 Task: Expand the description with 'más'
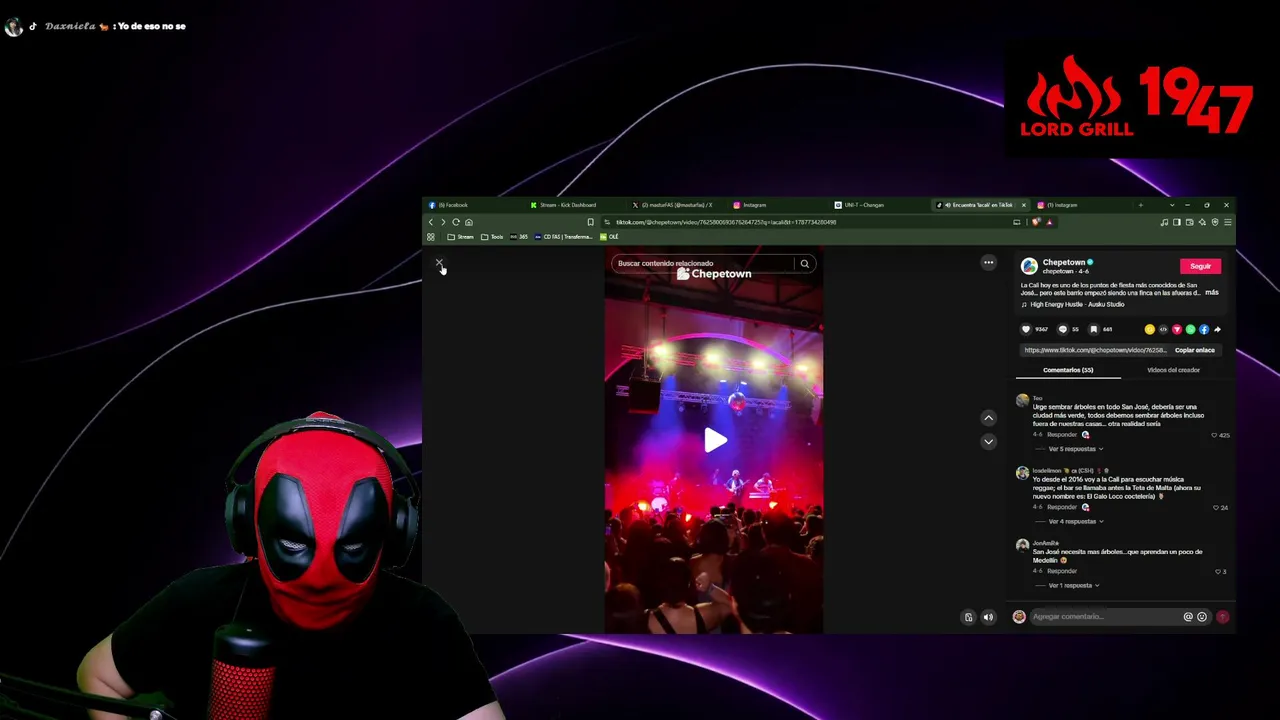pos(1212,292)
